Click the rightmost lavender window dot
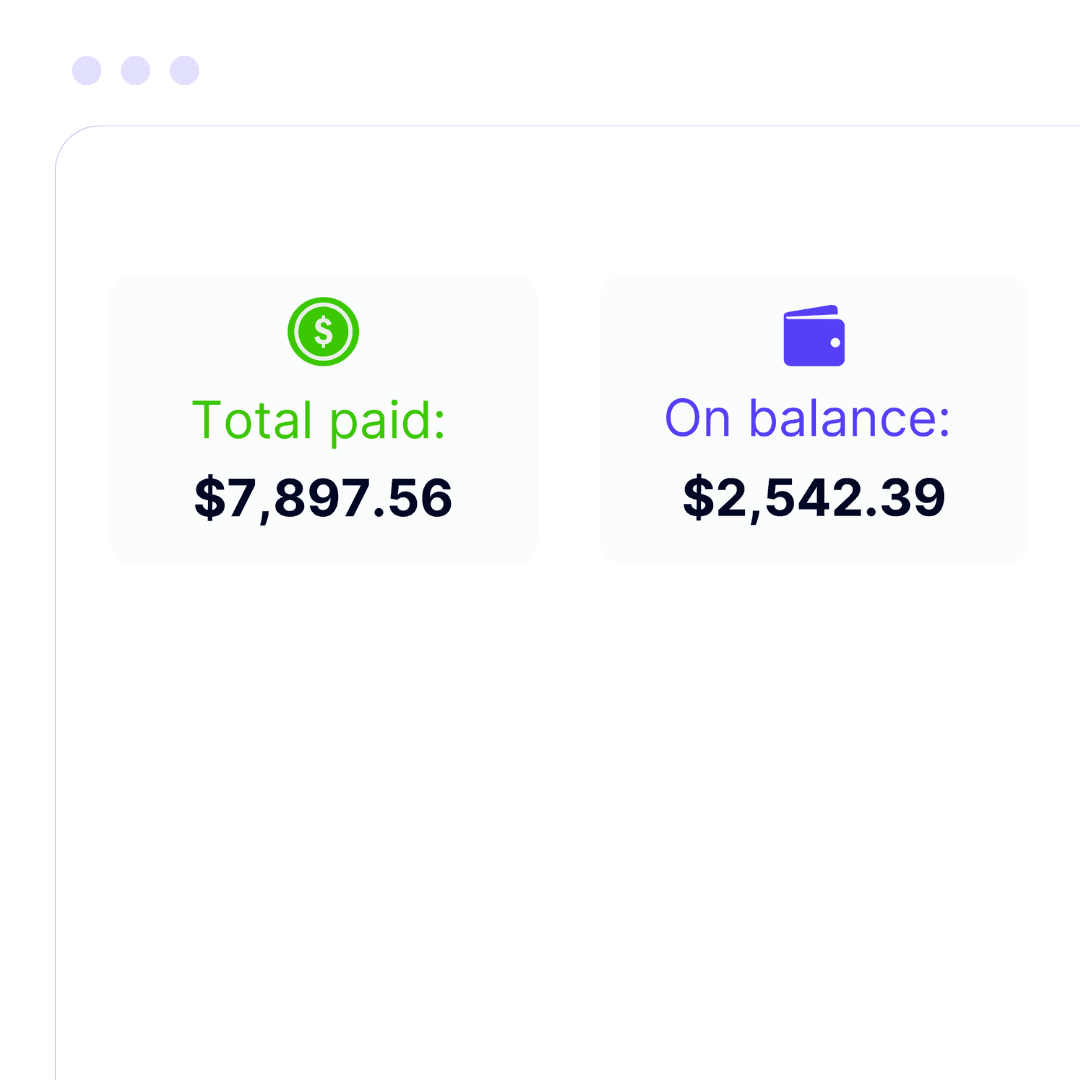 [x=185, y=70]
